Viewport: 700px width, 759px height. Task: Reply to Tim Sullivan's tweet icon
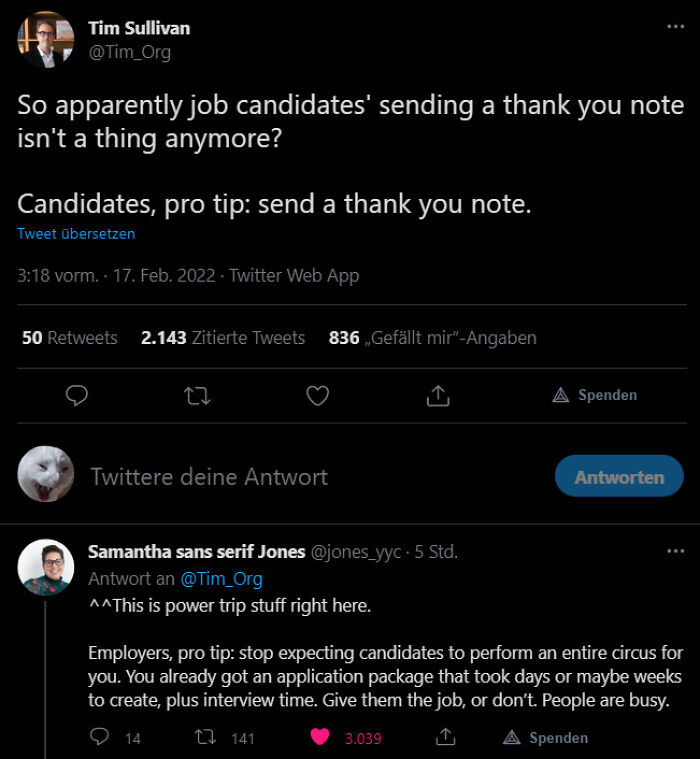tap(77, 396)
